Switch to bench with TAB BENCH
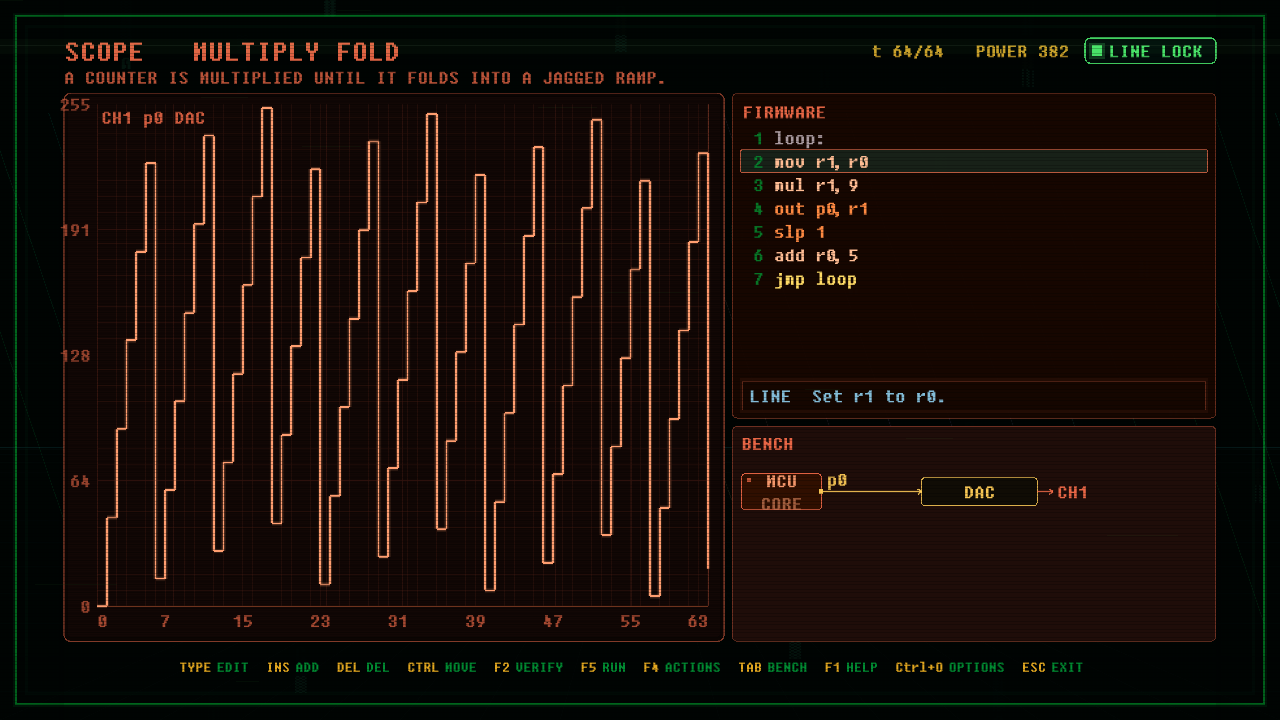Screen dimensions: 1280x720 coord(773,667)
